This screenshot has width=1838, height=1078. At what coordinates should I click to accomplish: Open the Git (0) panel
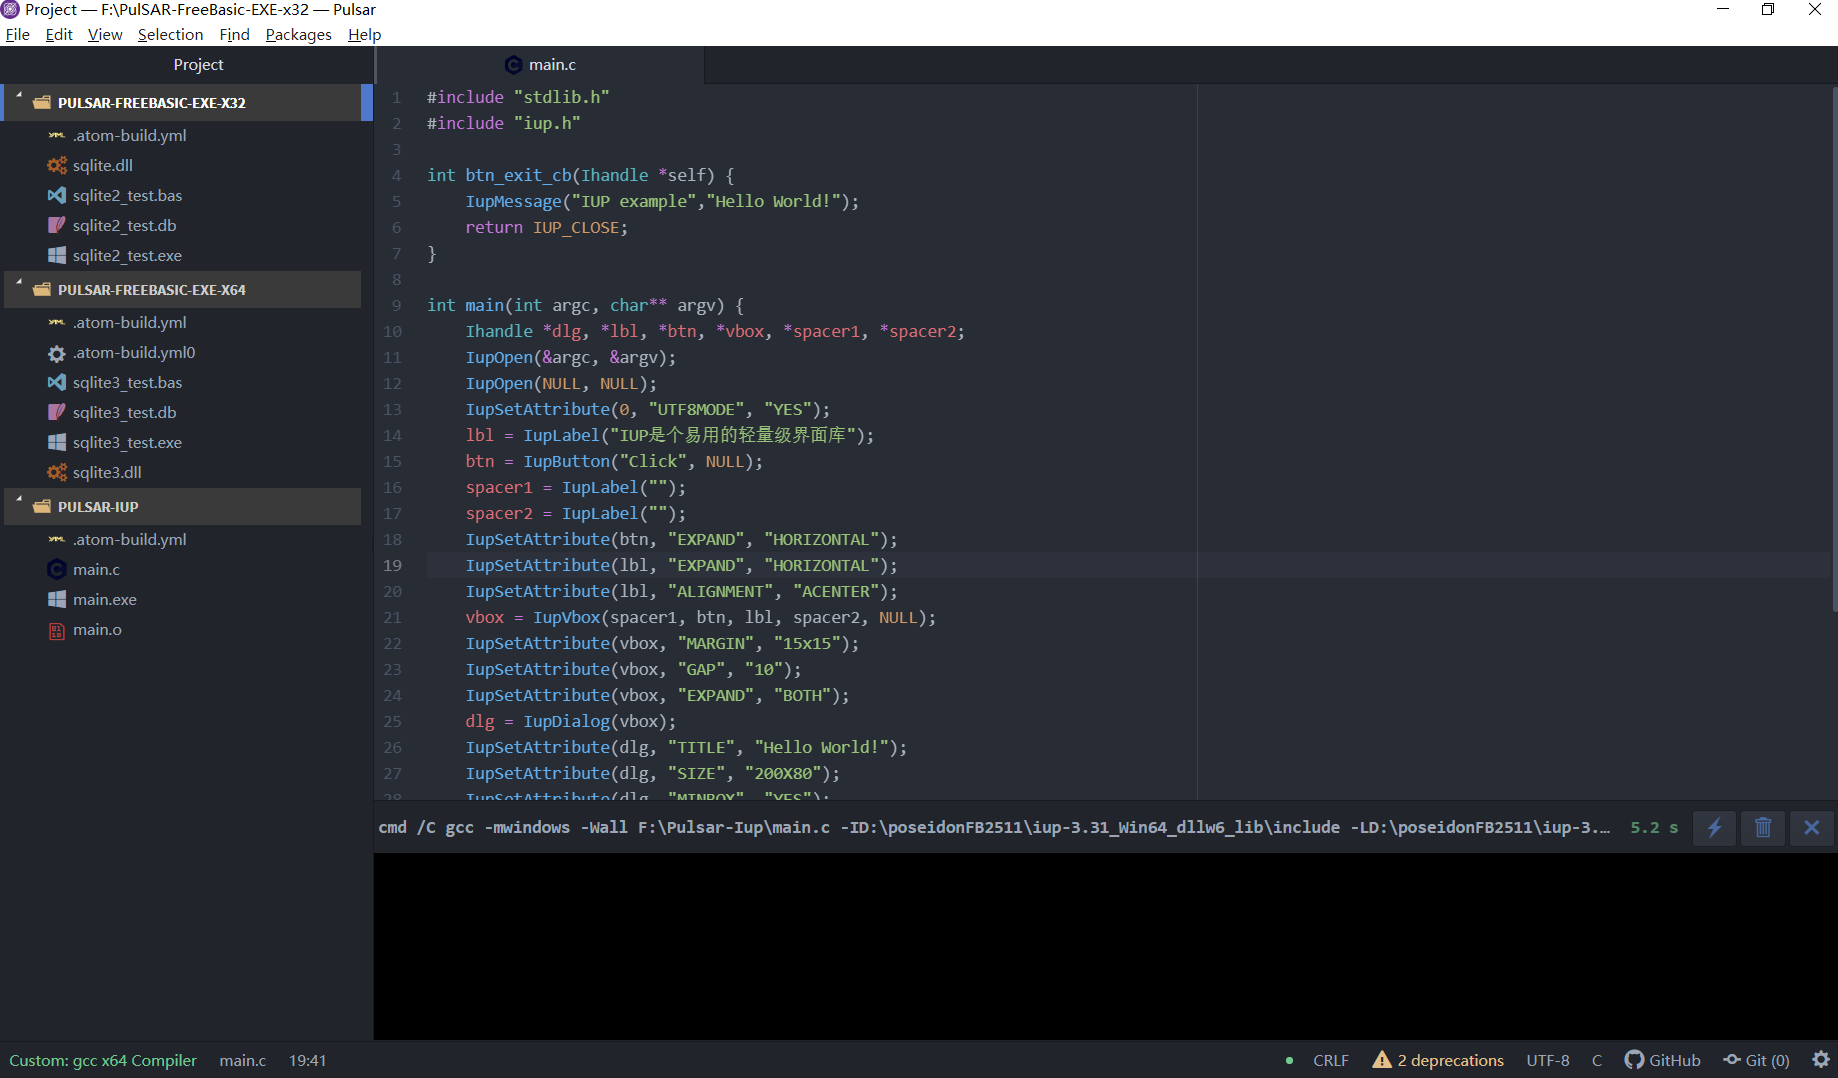click(1756, 1060)
